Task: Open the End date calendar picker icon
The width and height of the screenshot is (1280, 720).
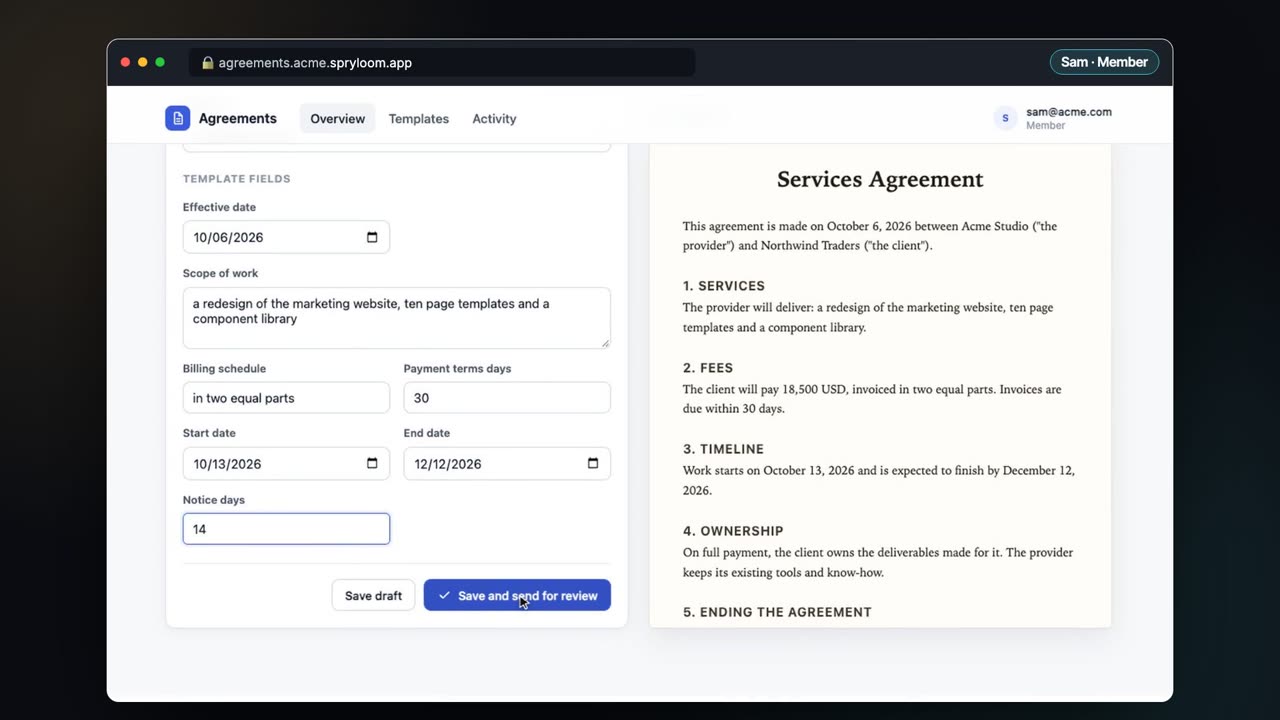Action: [x=593, y=463]
